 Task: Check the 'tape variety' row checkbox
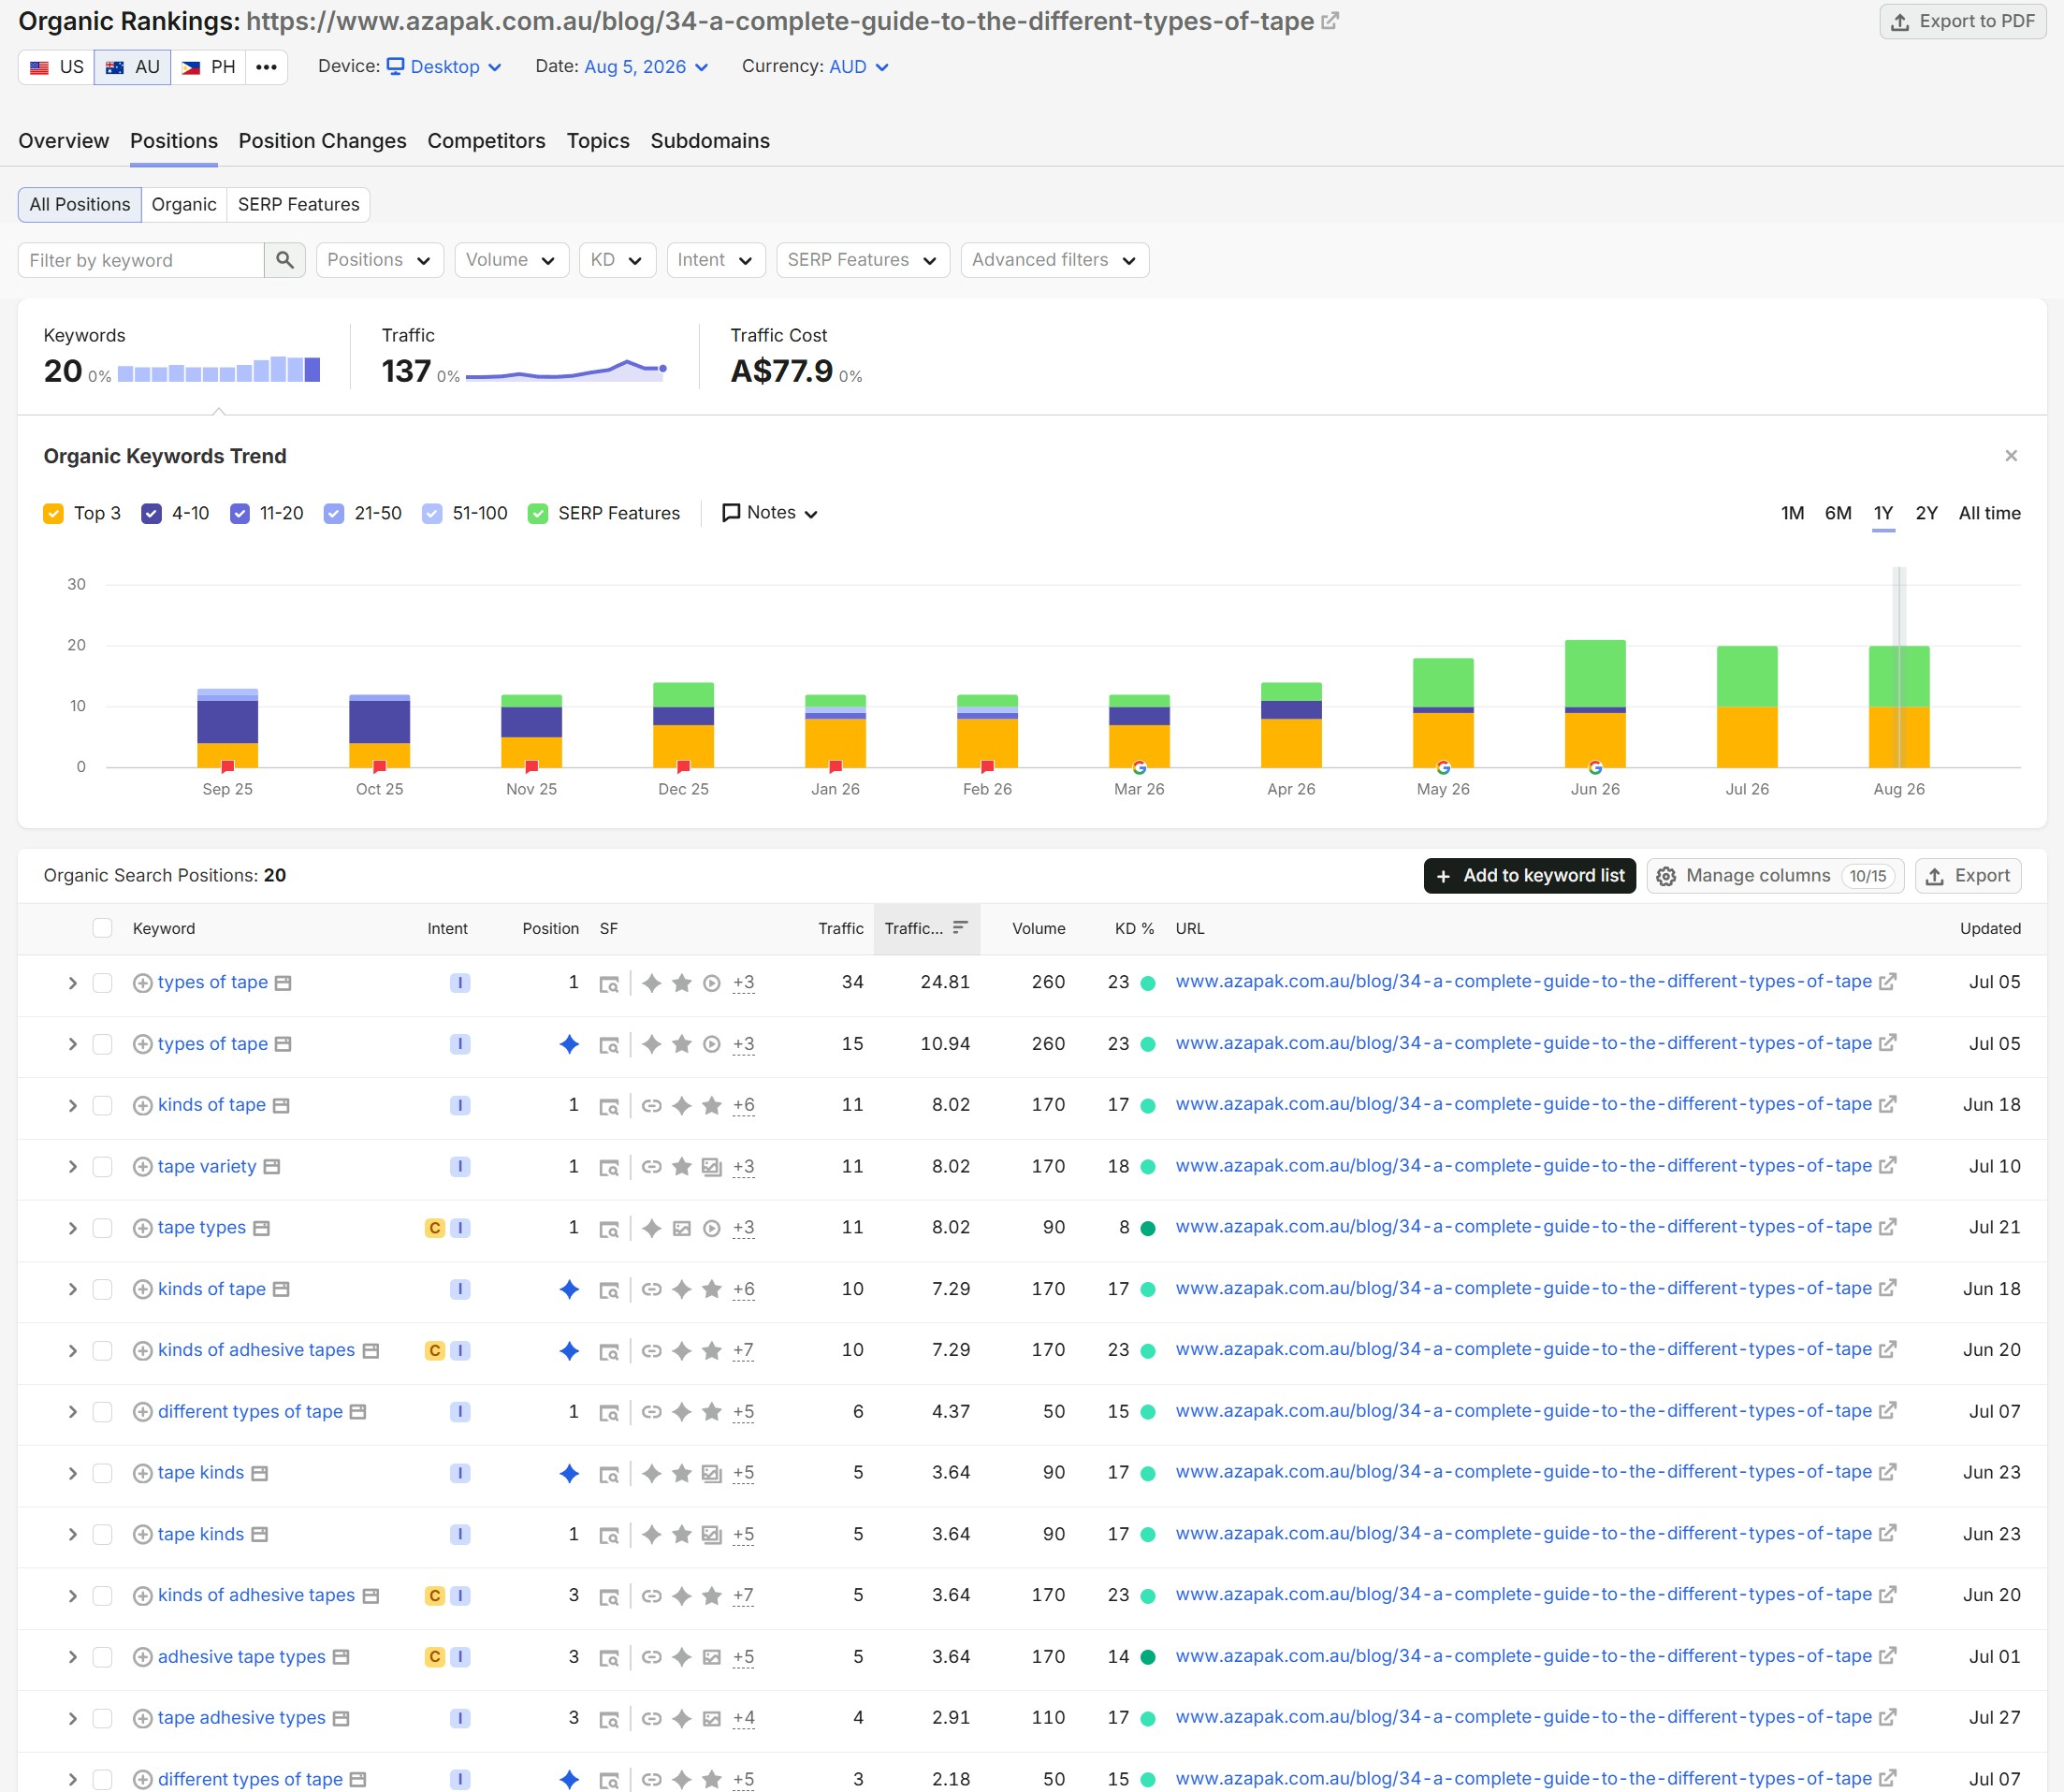(x=102, y=1167)
